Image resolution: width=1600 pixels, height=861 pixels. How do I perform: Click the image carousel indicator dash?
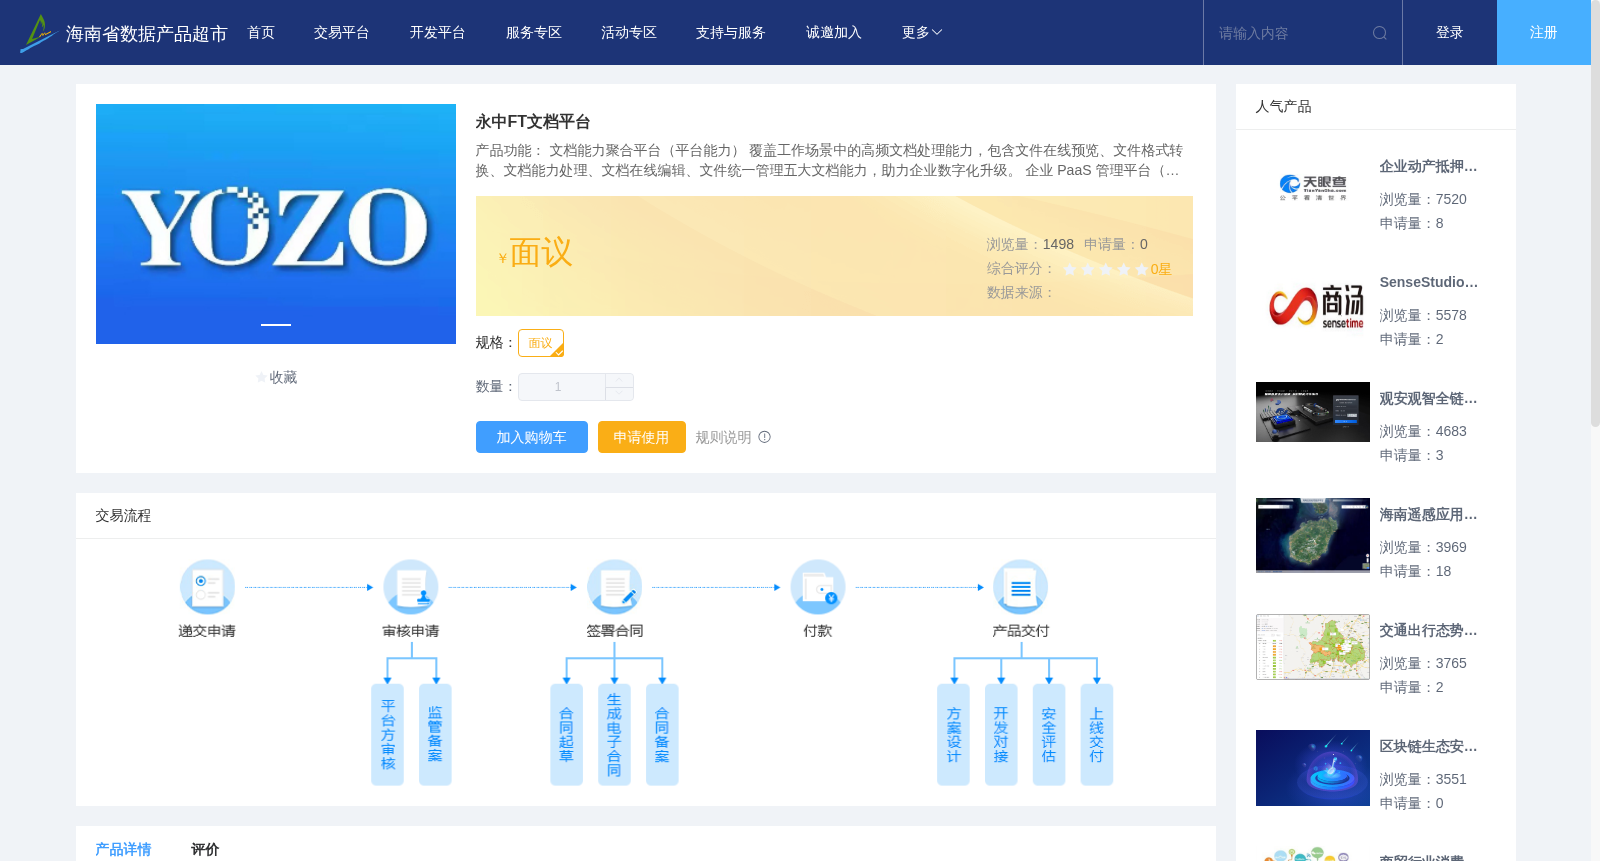click(276, 325)
